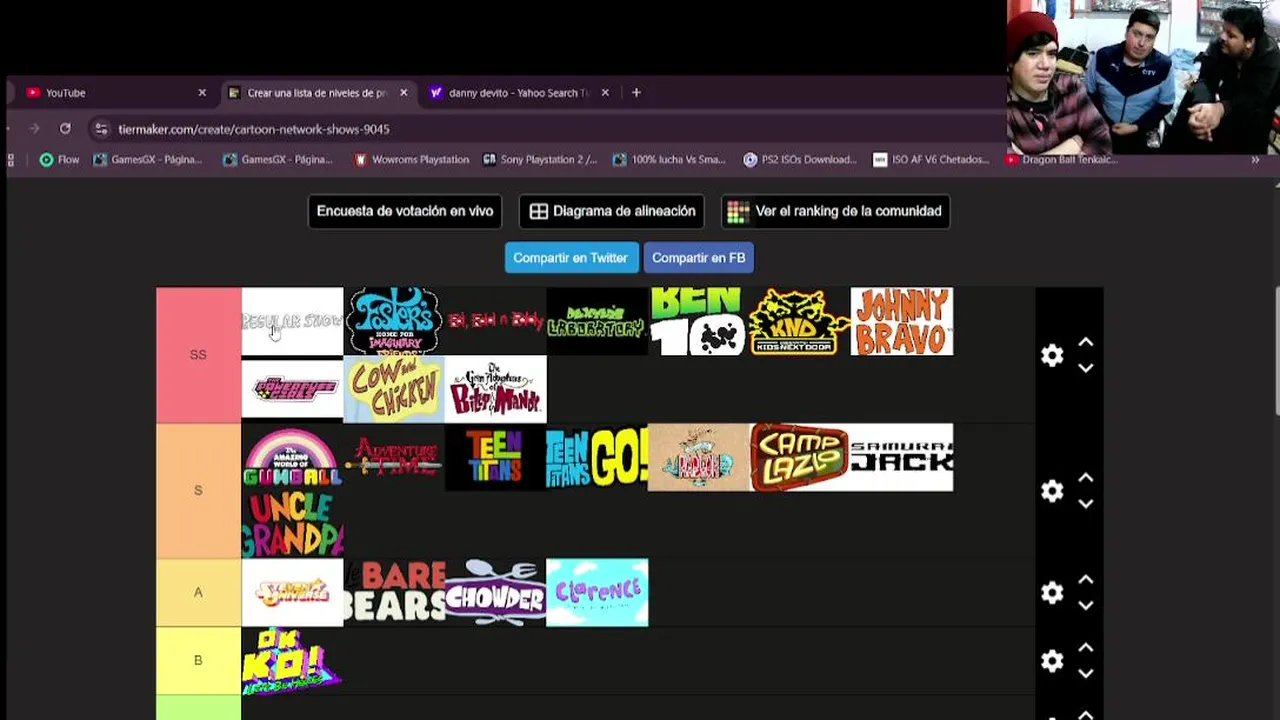Move A tier row down with arrow
This screenshot has width=1280, height=720.
(x=1086, y=606)
